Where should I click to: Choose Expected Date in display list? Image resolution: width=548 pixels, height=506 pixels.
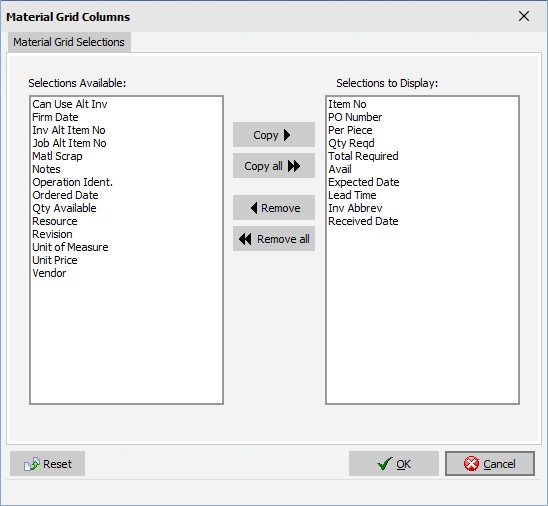363,182
